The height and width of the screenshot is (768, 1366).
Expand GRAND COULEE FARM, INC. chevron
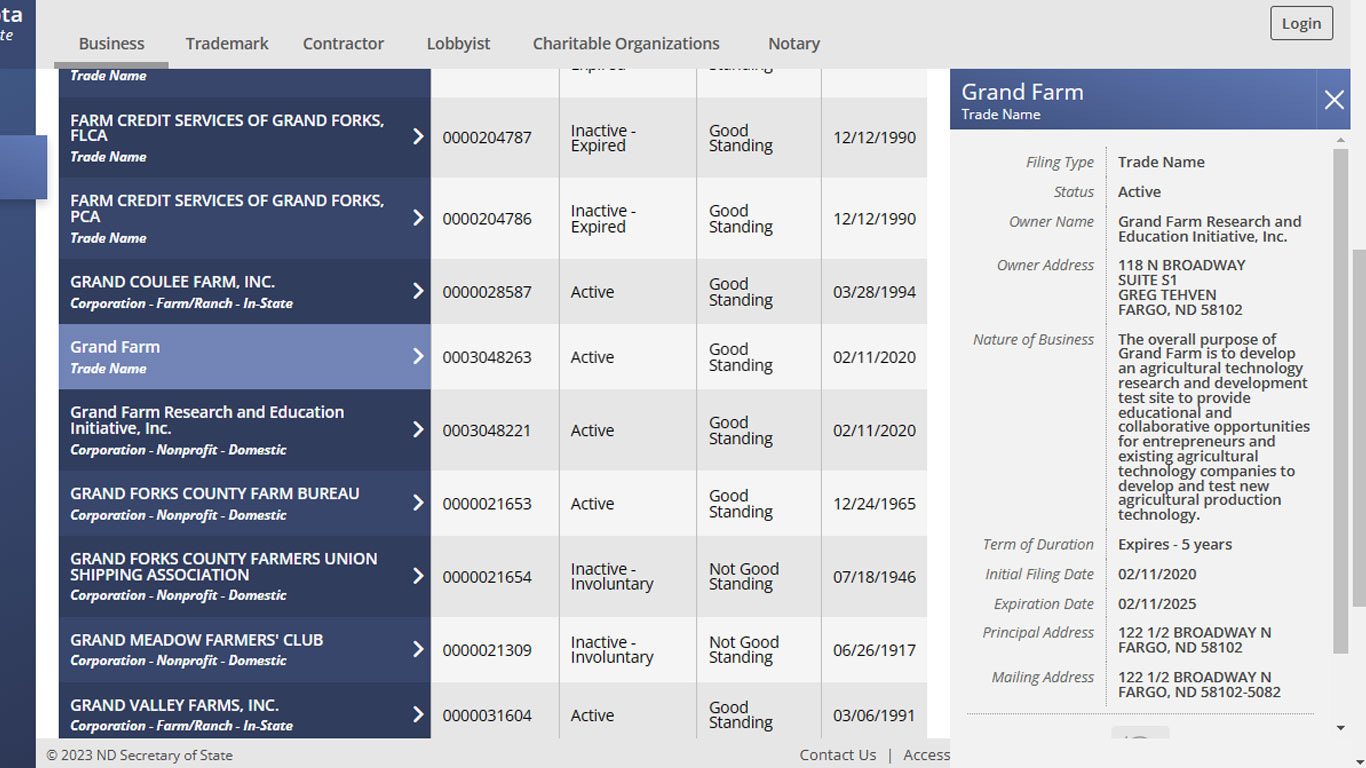[x=419, y=291]
